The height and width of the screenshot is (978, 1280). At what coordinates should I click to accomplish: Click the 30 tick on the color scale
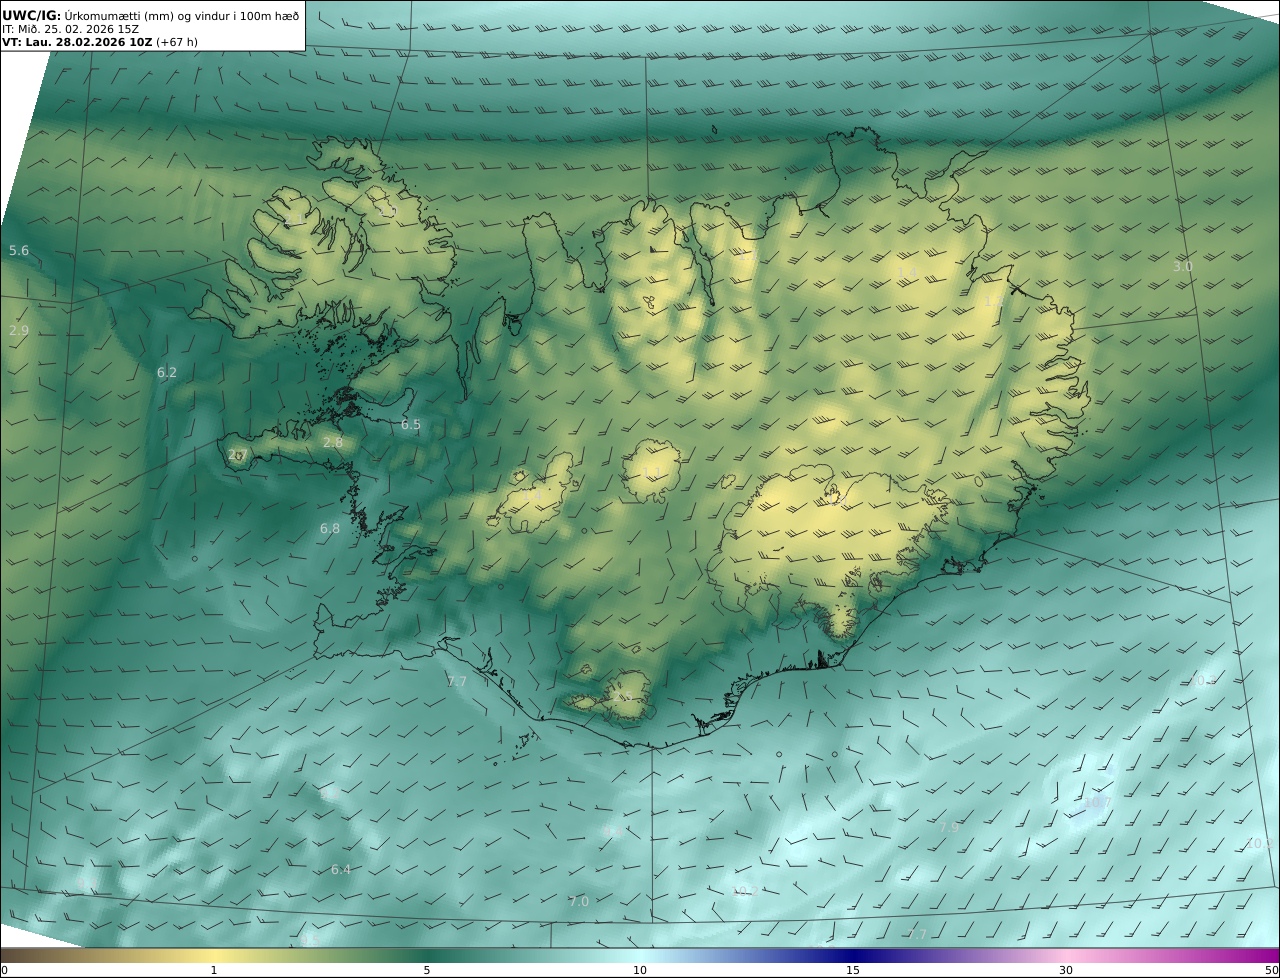[1066, 970]
